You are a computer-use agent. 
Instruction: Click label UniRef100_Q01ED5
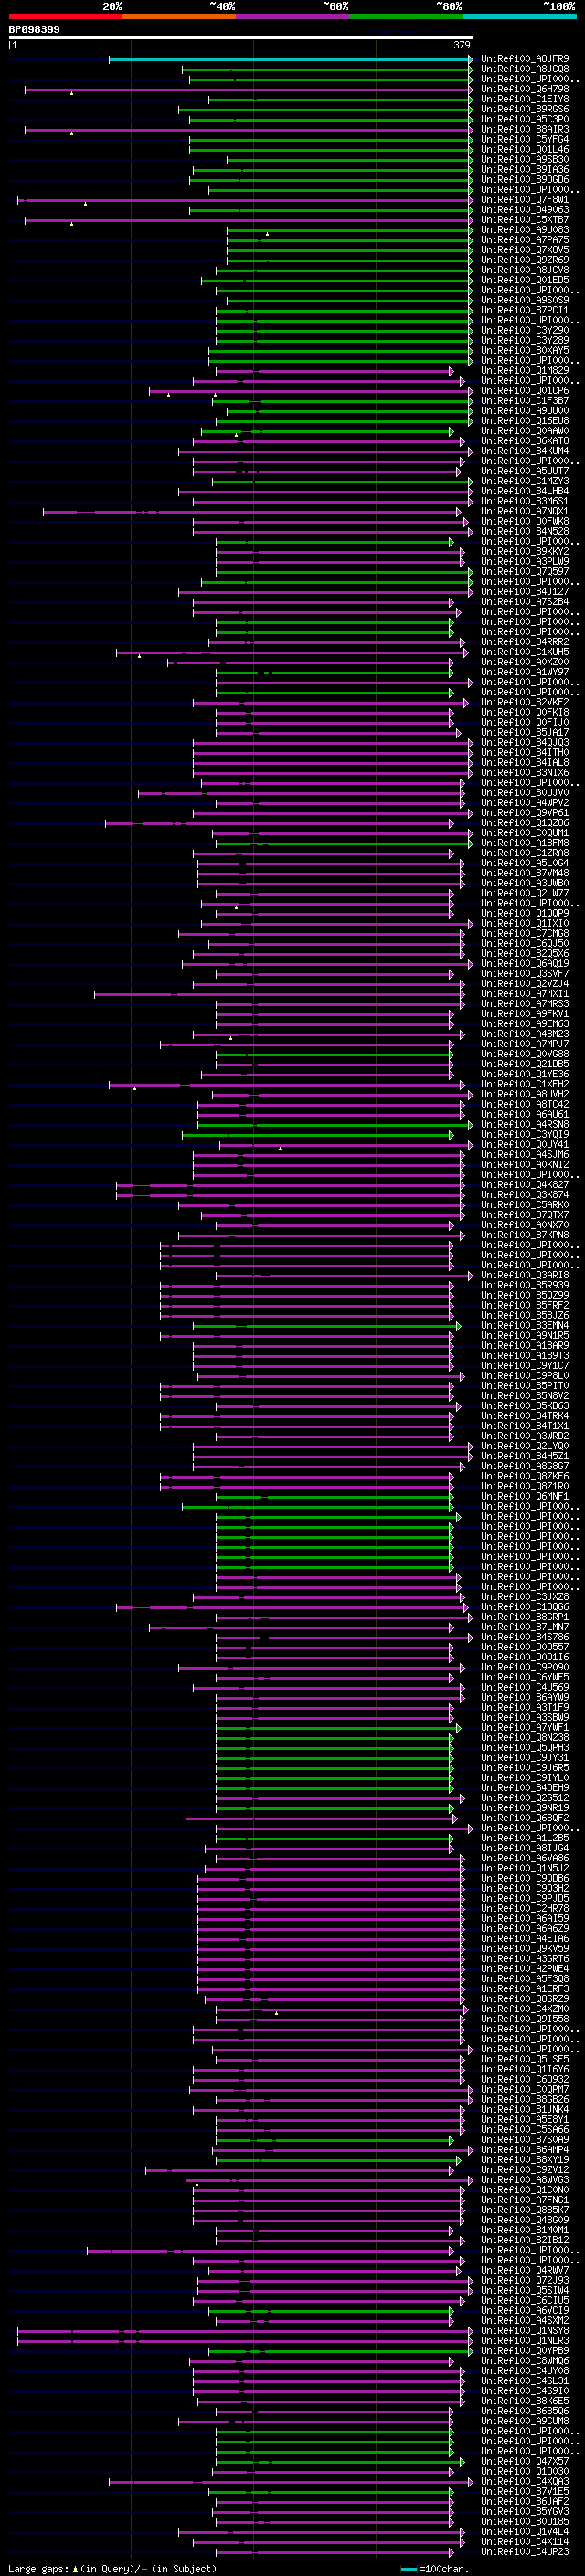pyautogui.click(x=525, y=280)
